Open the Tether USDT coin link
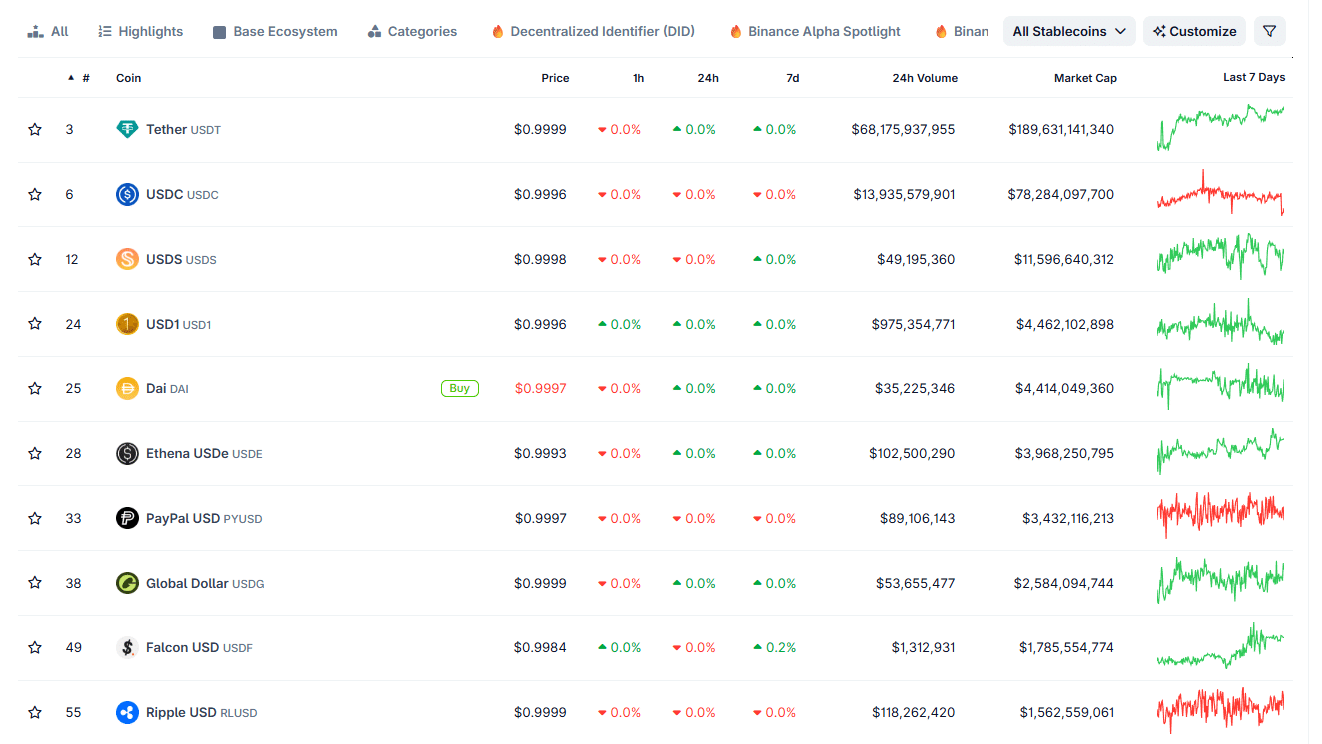Viewport: 1322px width, 744px height. (183, 130)
